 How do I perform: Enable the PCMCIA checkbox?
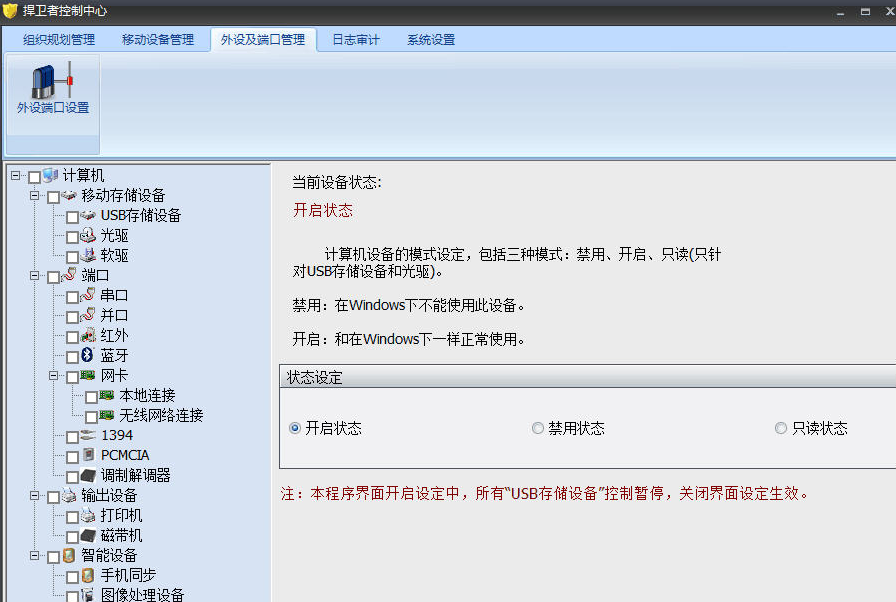click(72, 455)
